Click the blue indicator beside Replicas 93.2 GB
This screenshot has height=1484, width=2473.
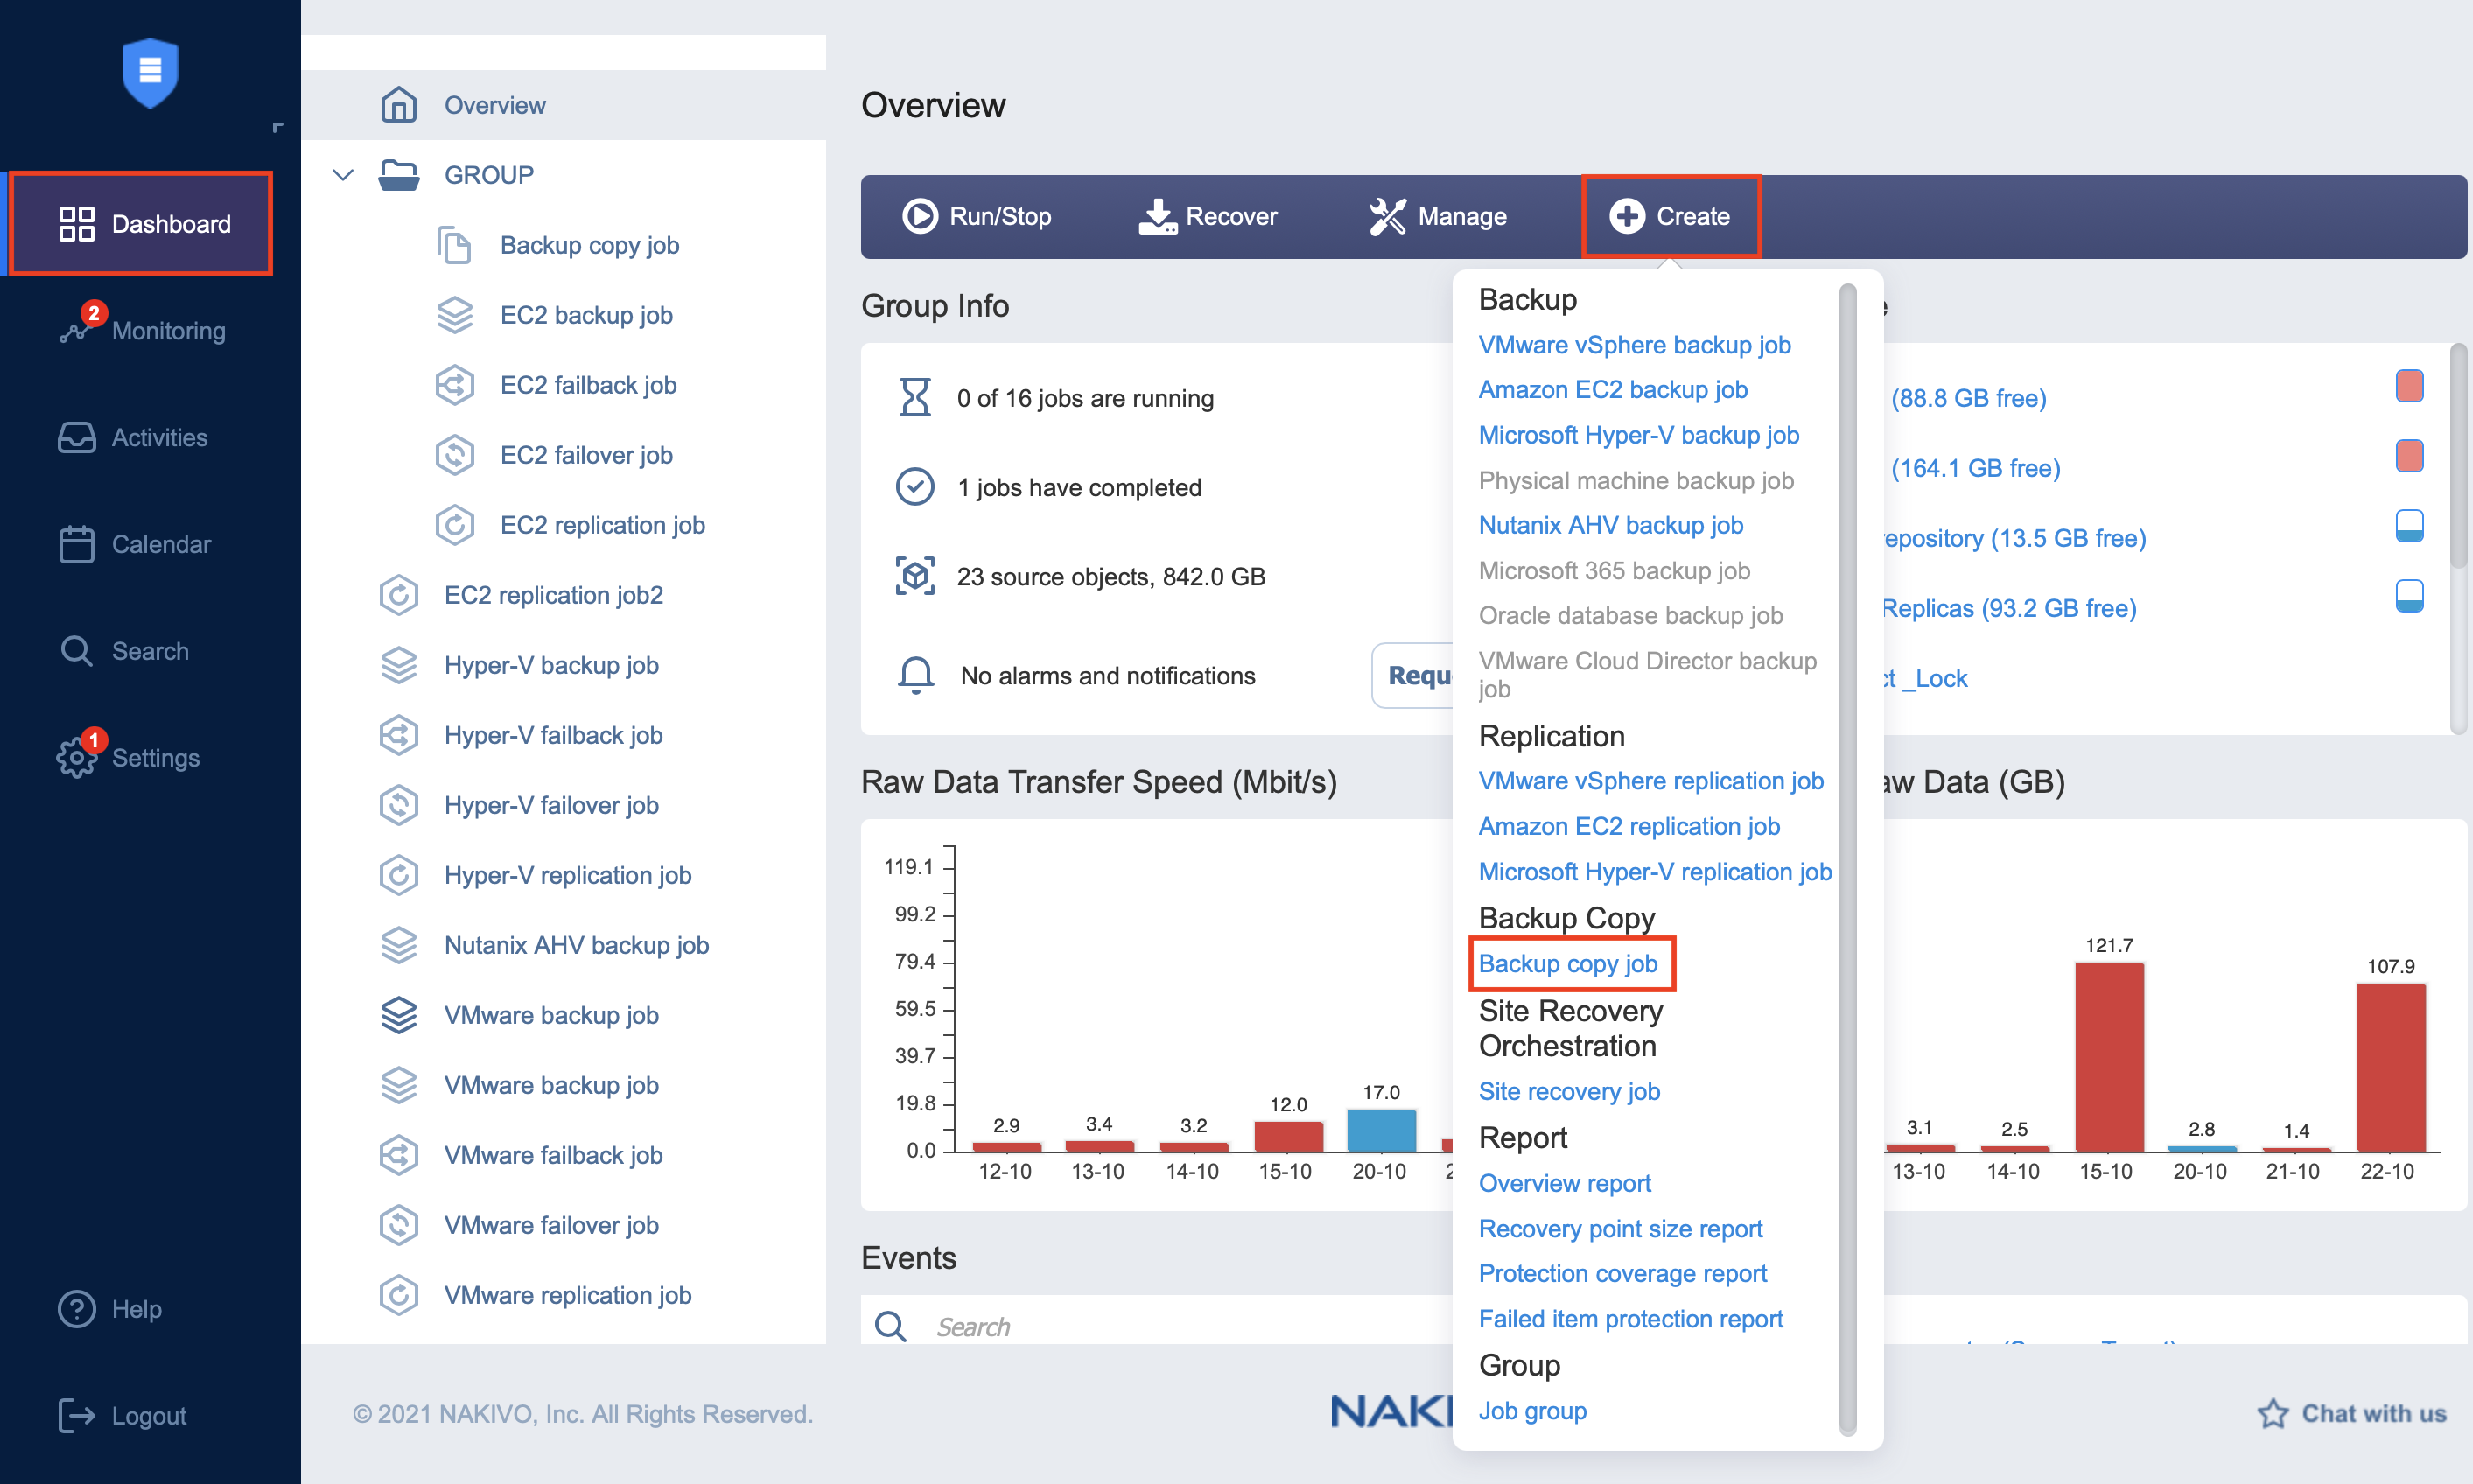click(x=2409, y=596)
